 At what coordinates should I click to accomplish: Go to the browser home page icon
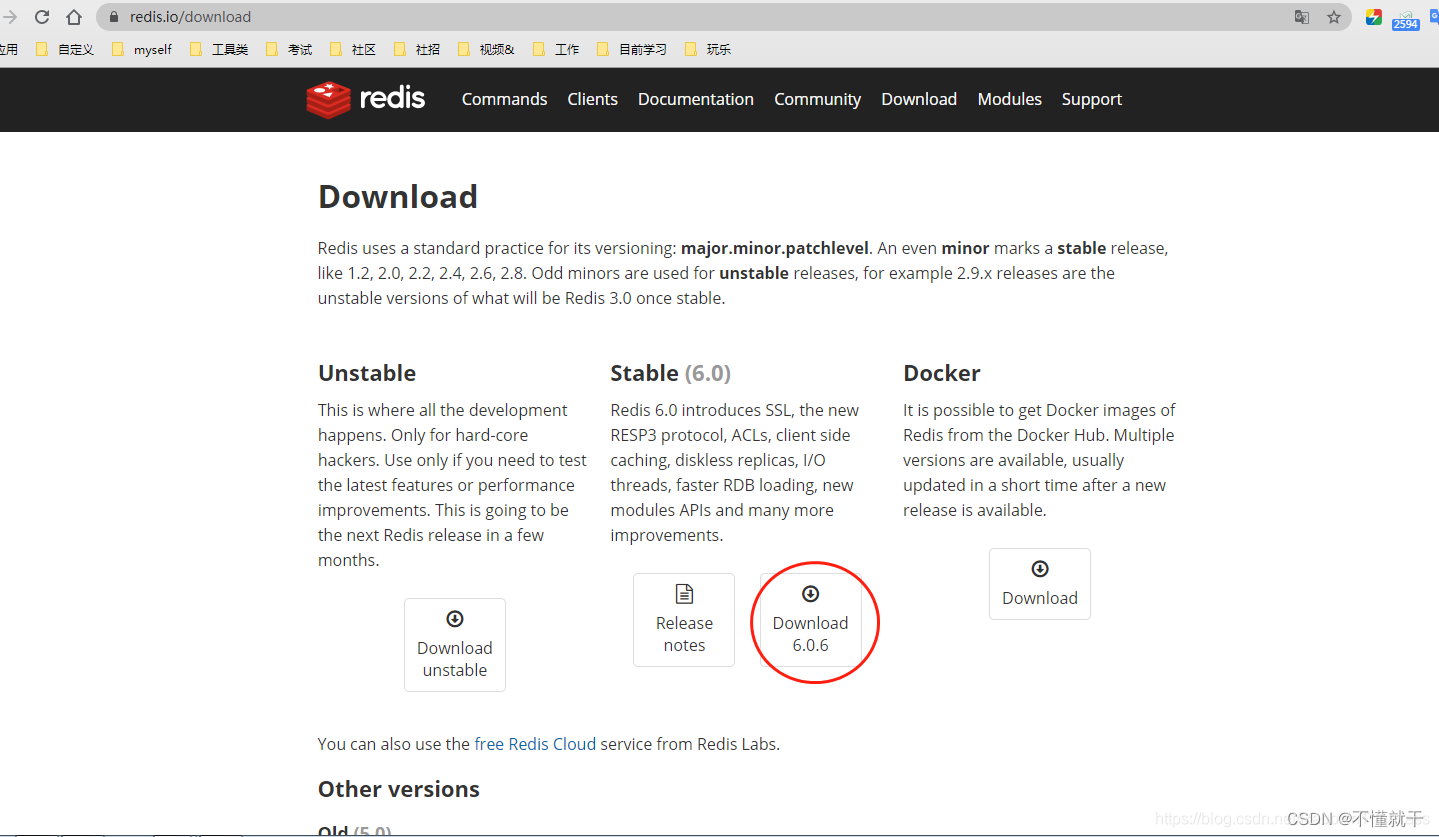pyautogui.click(x=74, y=17)
